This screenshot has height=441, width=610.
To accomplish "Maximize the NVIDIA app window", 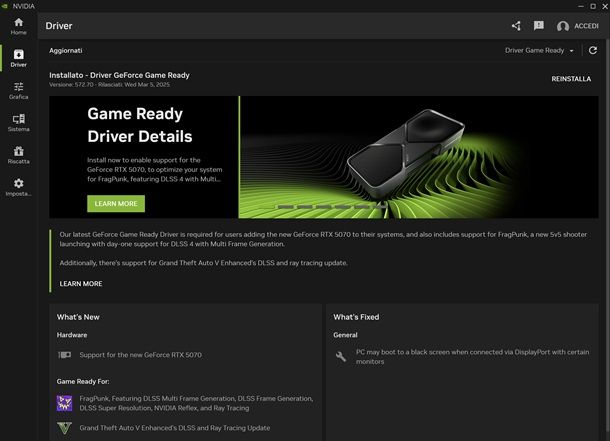I will pos(592,6).
